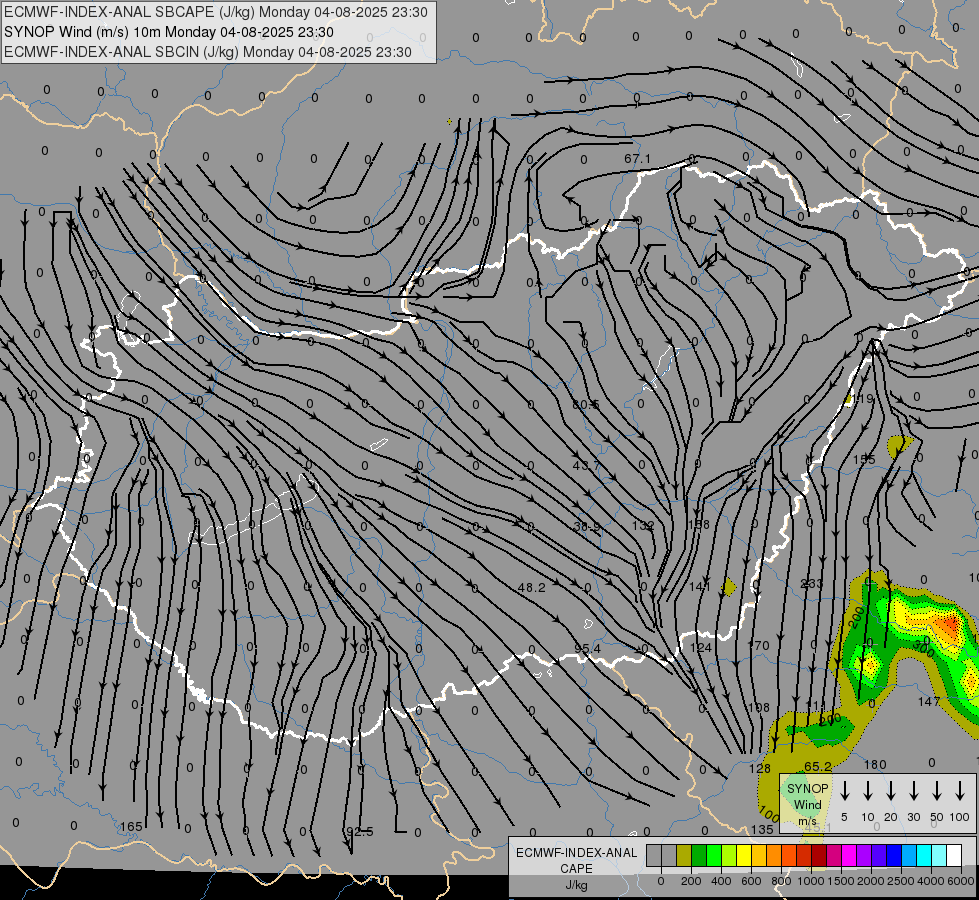979x900 pixels.
Task: Click the 141 value on the map
Action: [x=700, y=586]
